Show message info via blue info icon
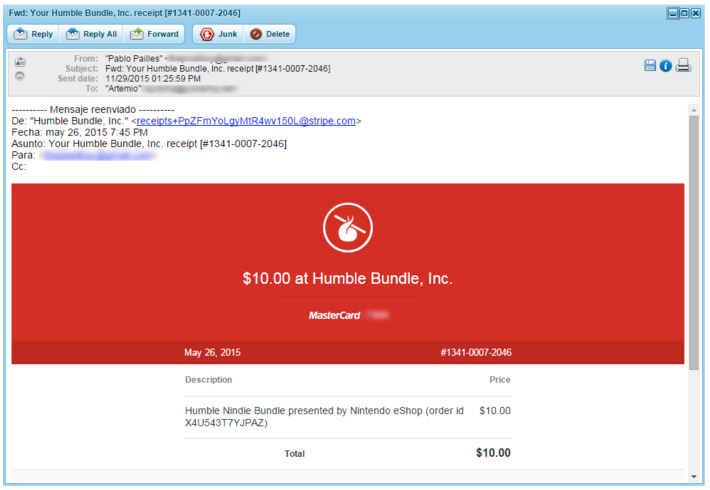The height and width of the screenshot is (490, 710). tap(666, 66)
